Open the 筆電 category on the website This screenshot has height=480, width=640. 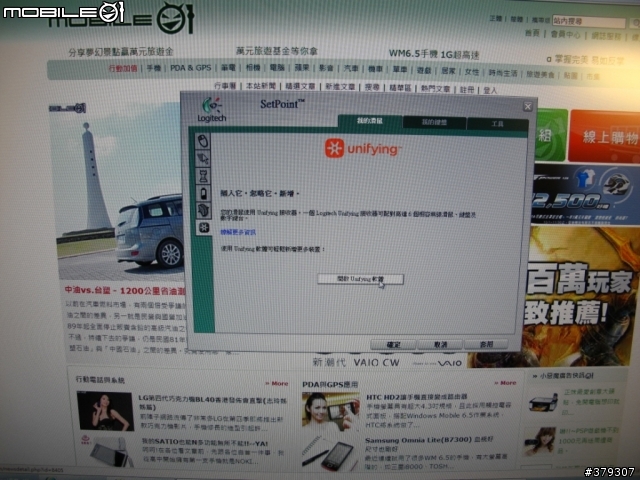click(228, 68)
